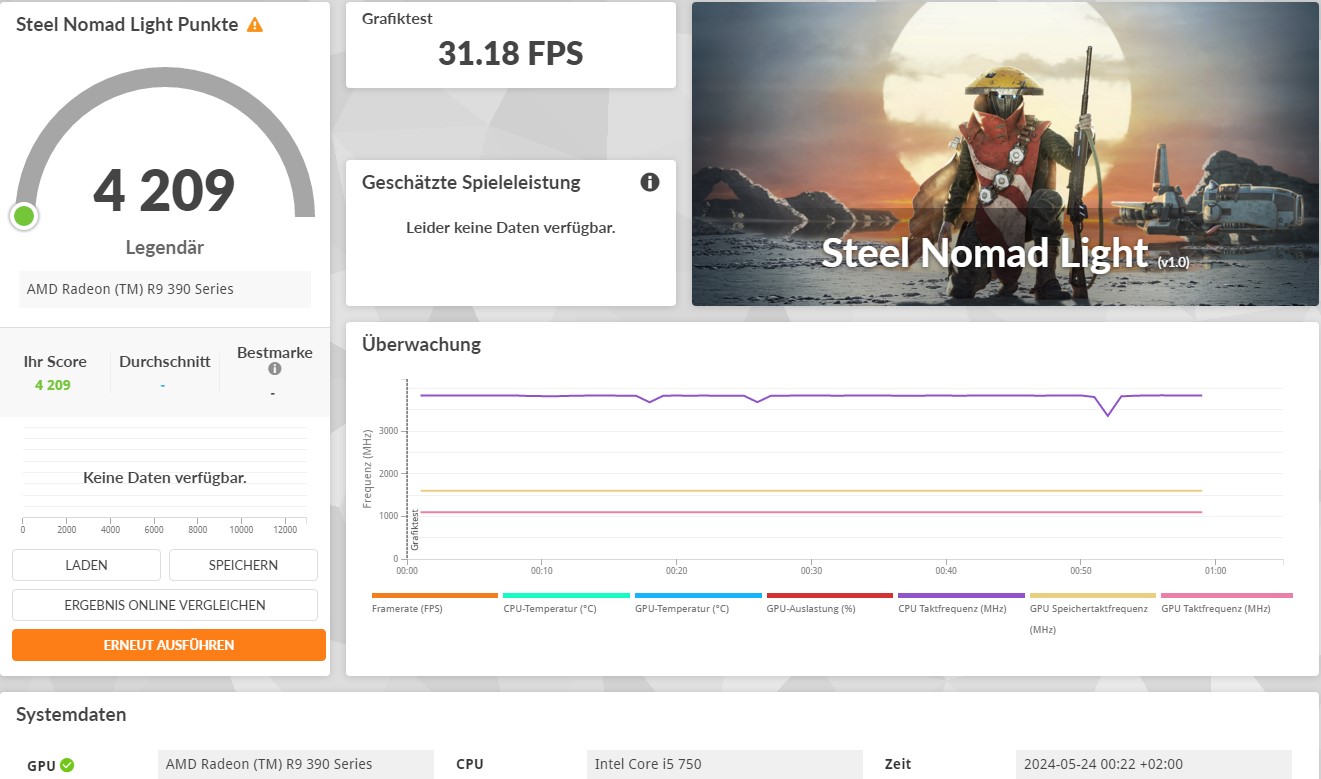The width and height of the screenshot is (1321, 779).
Task: Toggle GPU Taktfrequenz legend series
Action: point(1226,602)
